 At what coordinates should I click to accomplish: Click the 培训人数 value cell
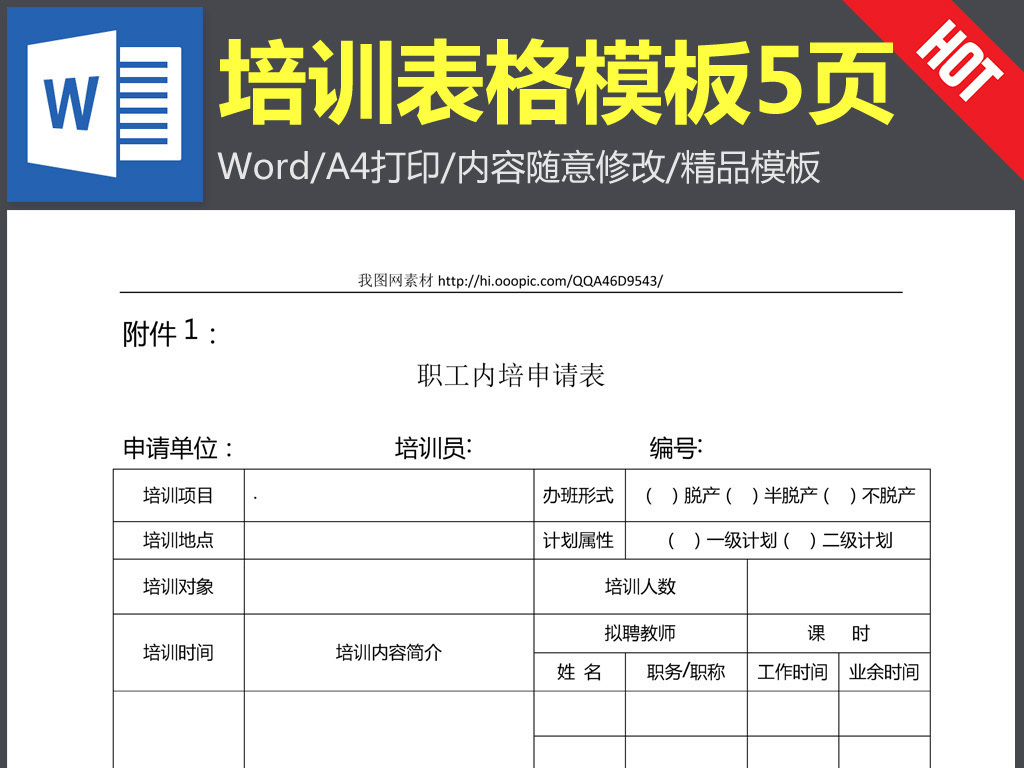[x=838, y=587]
